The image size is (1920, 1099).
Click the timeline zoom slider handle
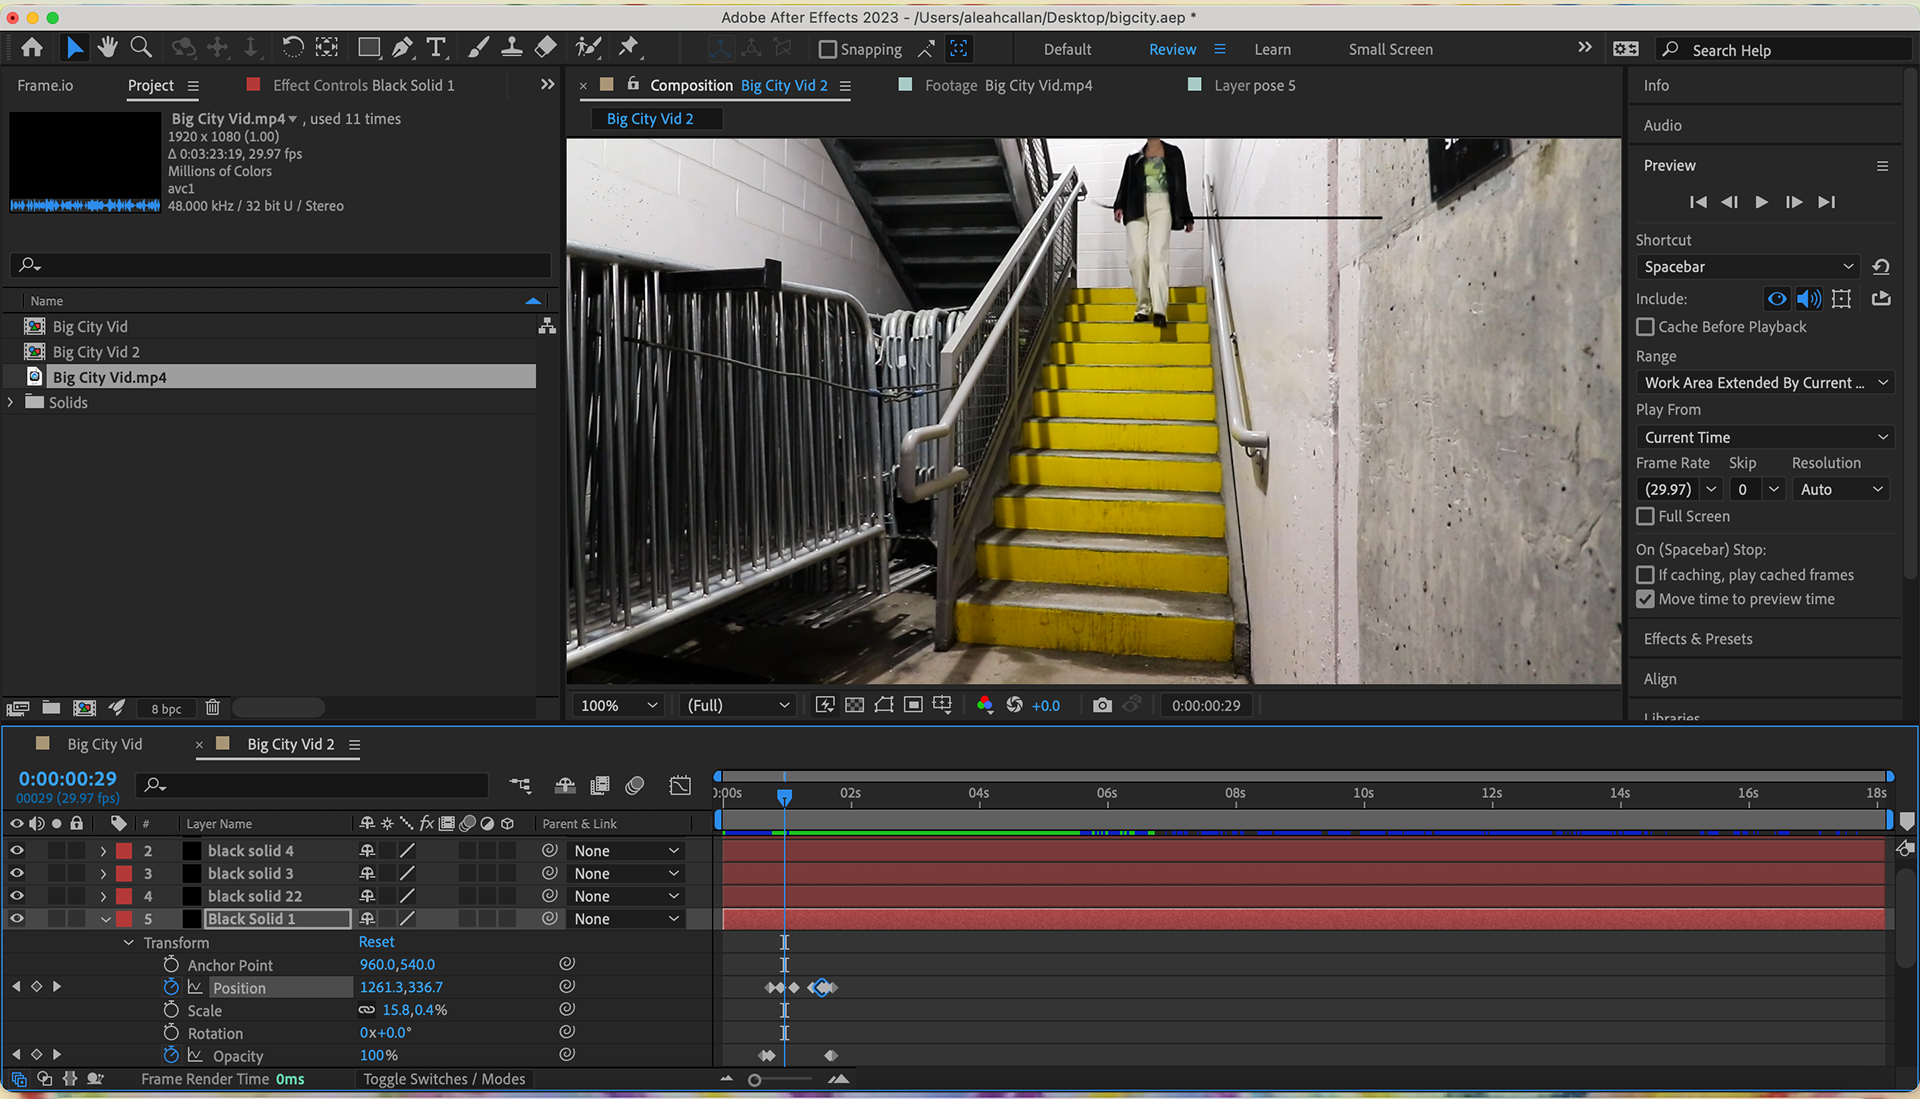[x=755, y=1080]
